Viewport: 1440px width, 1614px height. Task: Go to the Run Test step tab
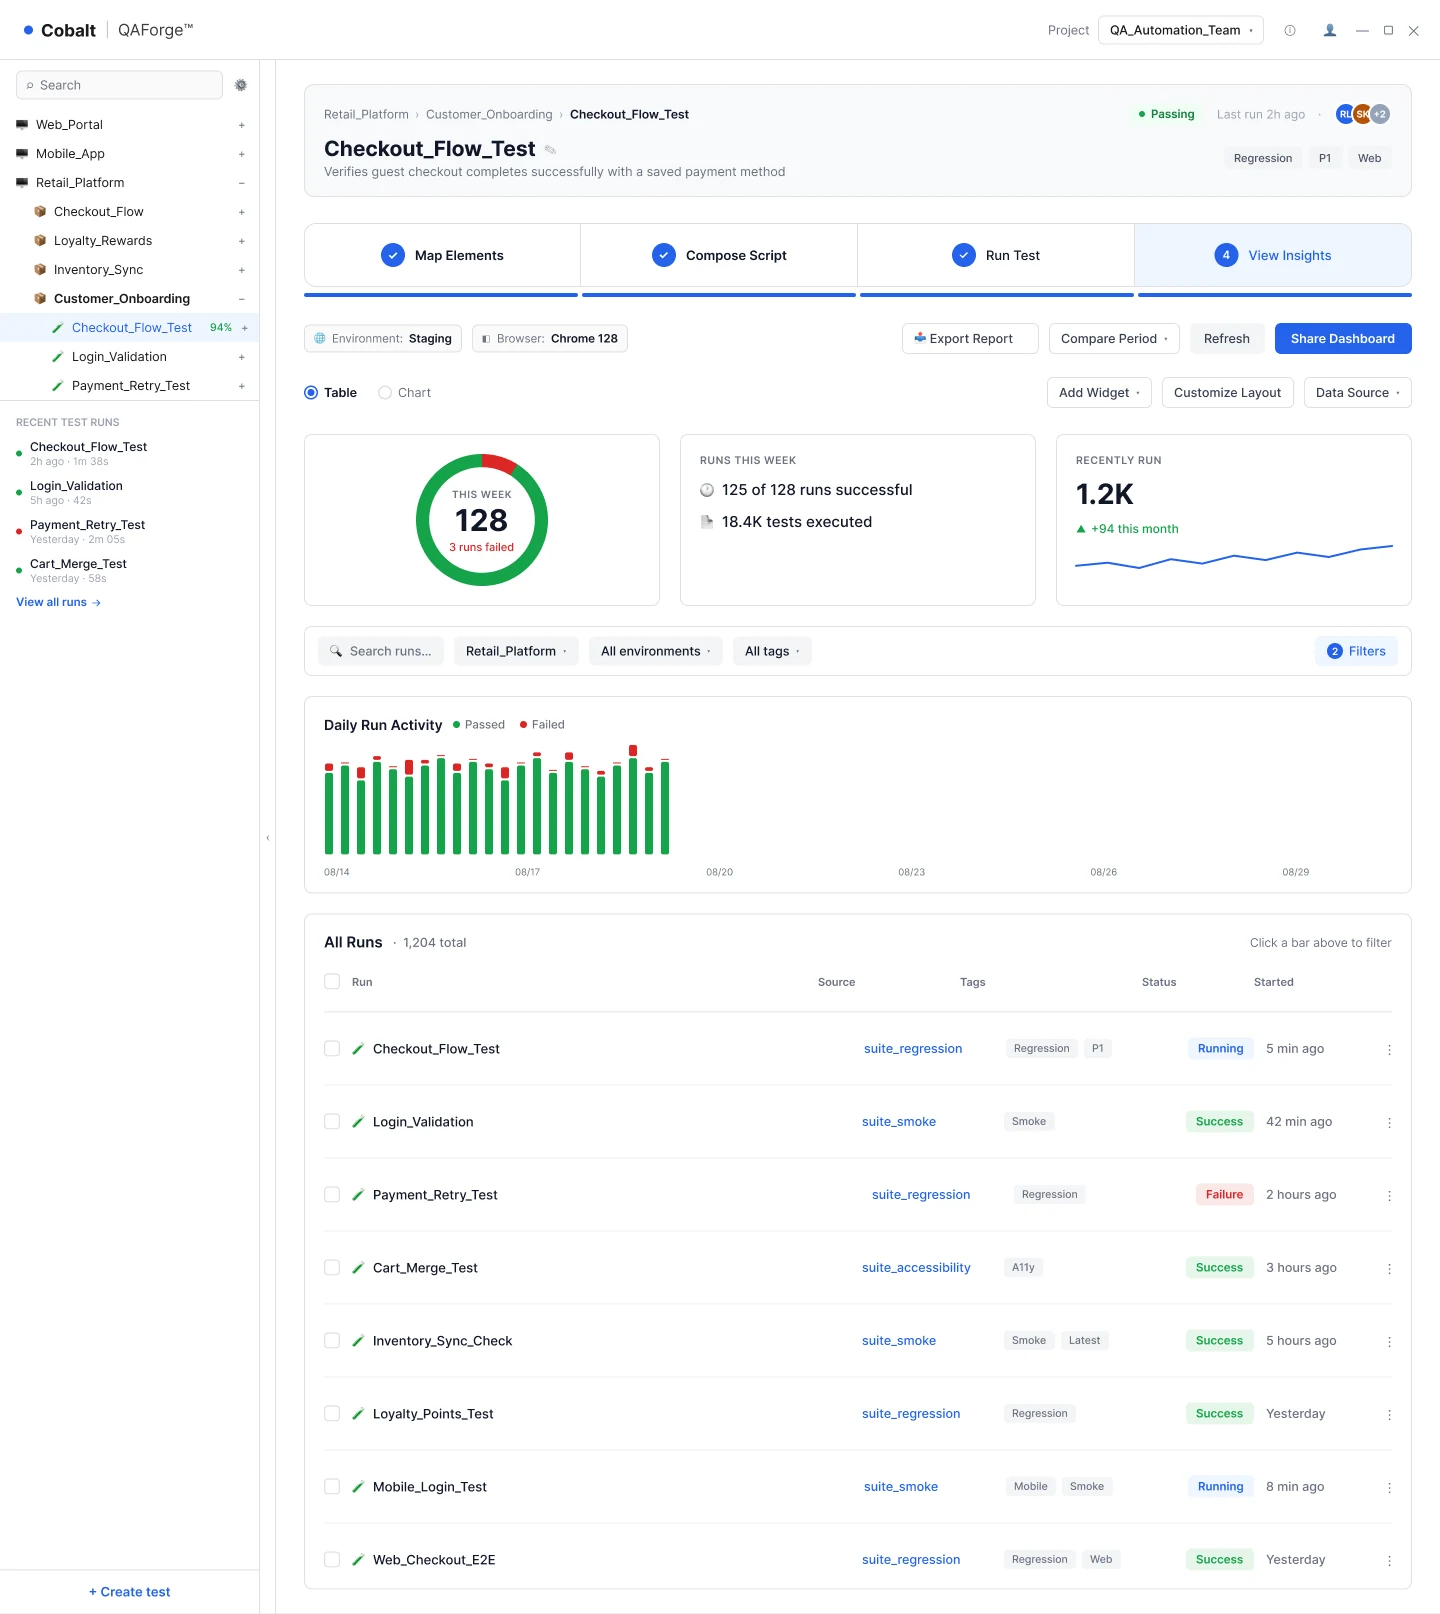tap(996, 255)
